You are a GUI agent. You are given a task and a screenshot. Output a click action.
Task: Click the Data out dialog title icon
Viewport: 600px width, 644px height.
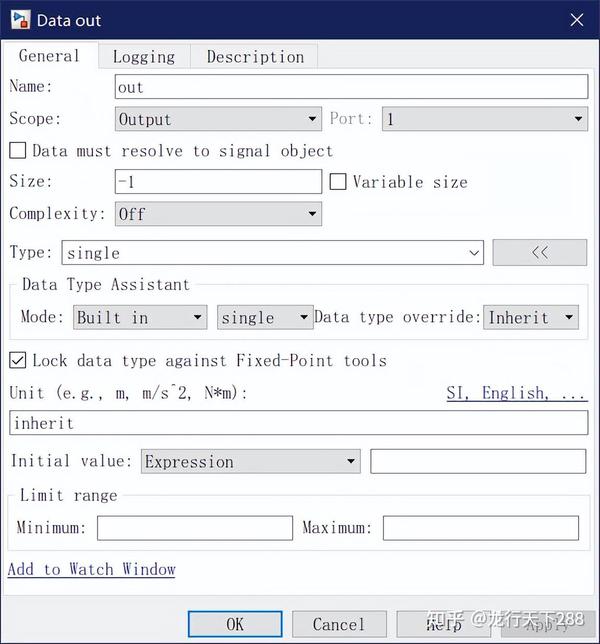coord(20,20)
